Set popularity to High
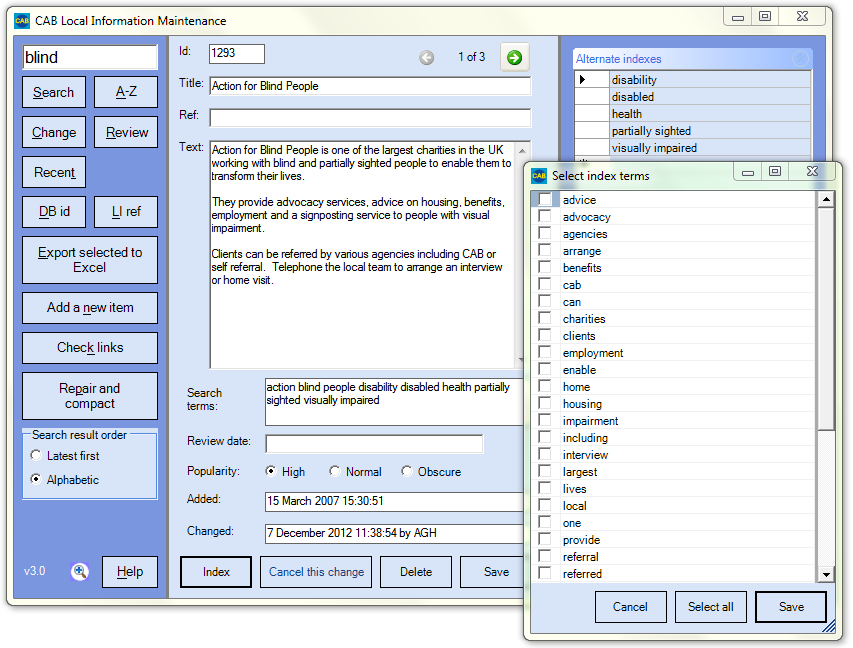 [270, 471]
